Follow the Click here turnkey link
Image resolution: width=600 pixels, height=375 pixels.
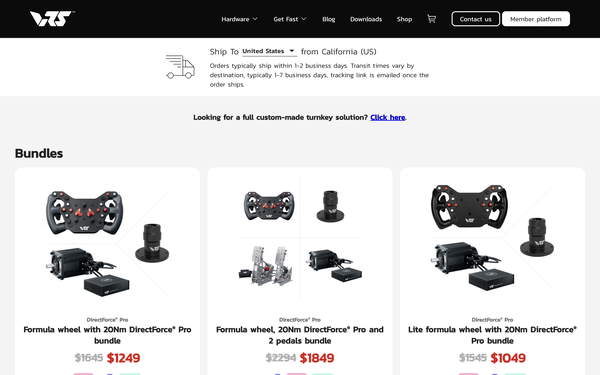[x=388, y=117]
